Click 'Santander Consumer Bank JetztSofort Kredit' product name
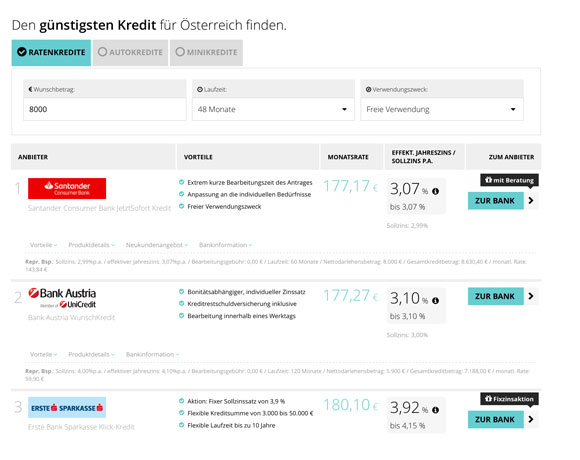 click(x=100, y=208)
